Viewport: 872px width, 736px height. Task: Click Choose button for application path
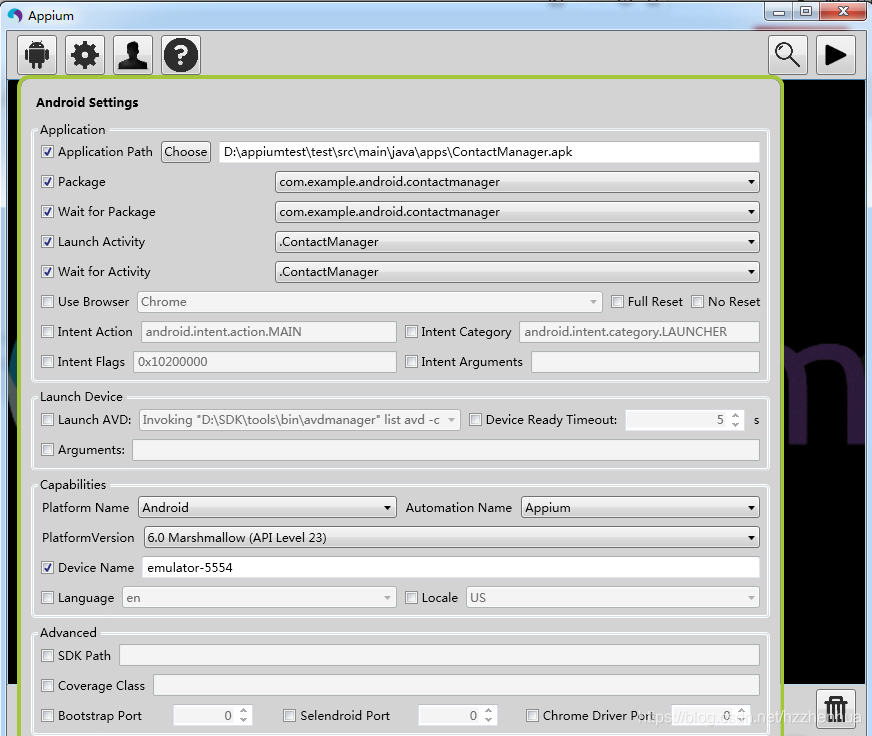[x=186, y=152]
